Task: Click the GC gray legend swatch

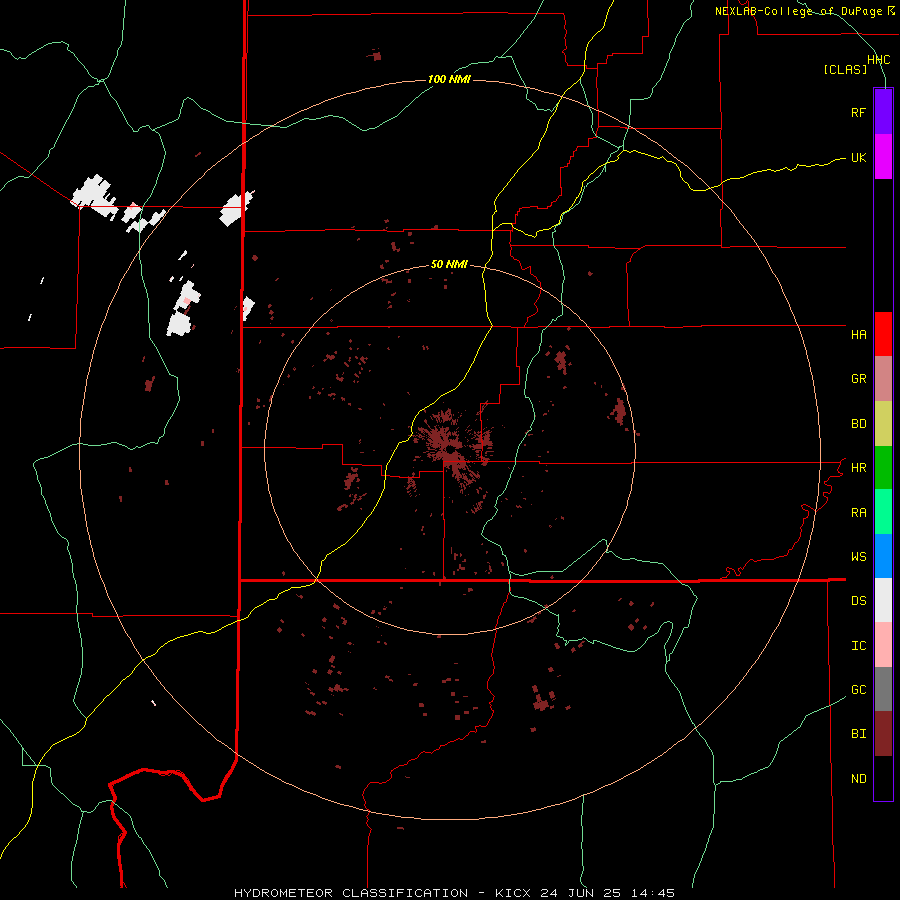Action: click(883, 689)
